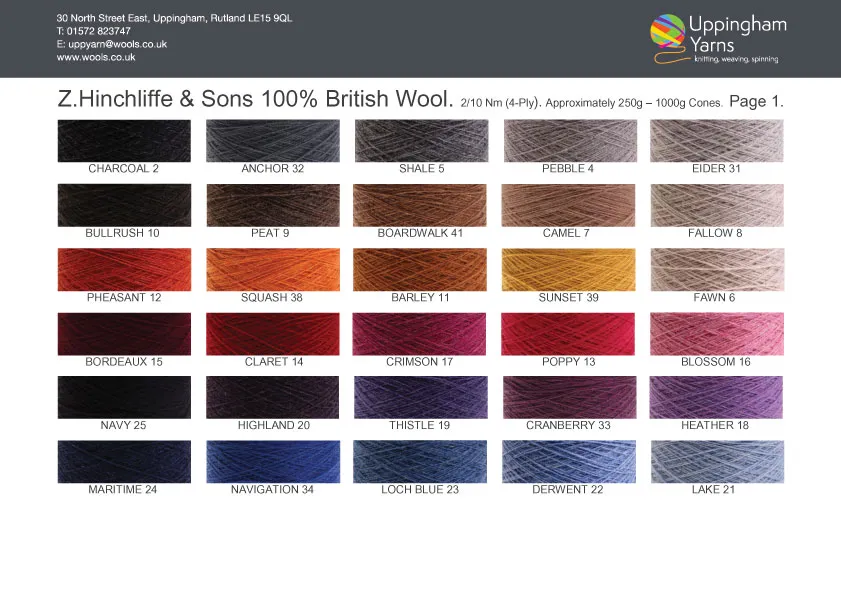The image size is (841, 595).
Task: Select the Lake 21 yarn swatch
Action: [x=716, y=461]
